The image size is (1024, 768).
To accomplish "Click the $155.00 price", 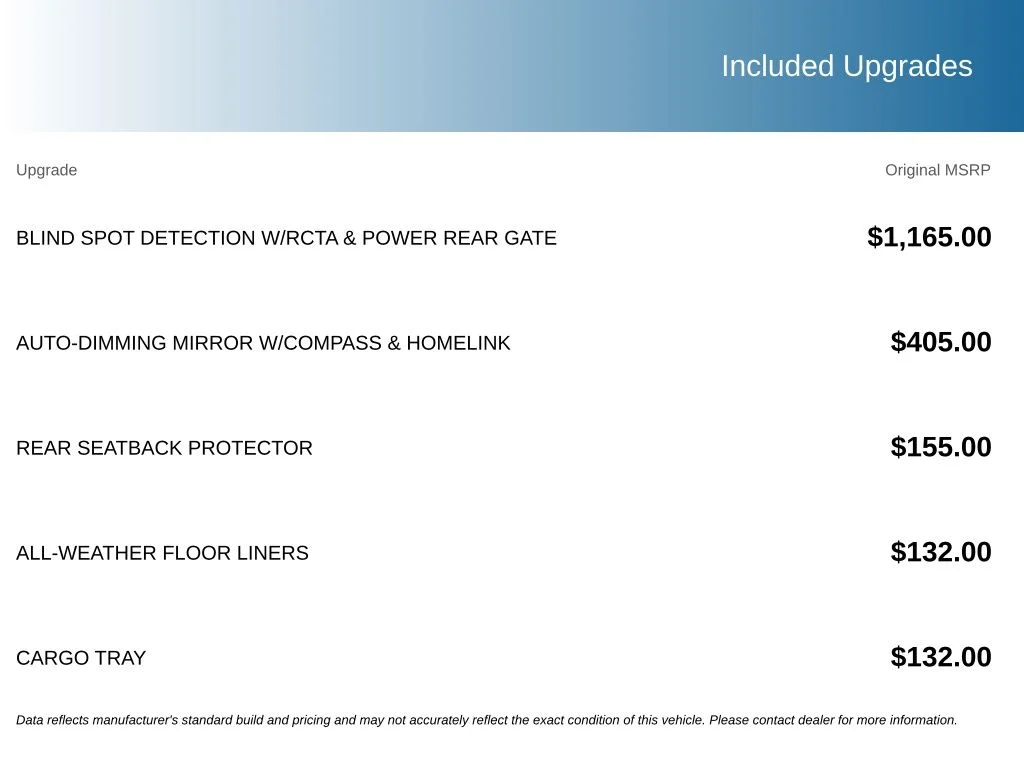I will 940,447.
